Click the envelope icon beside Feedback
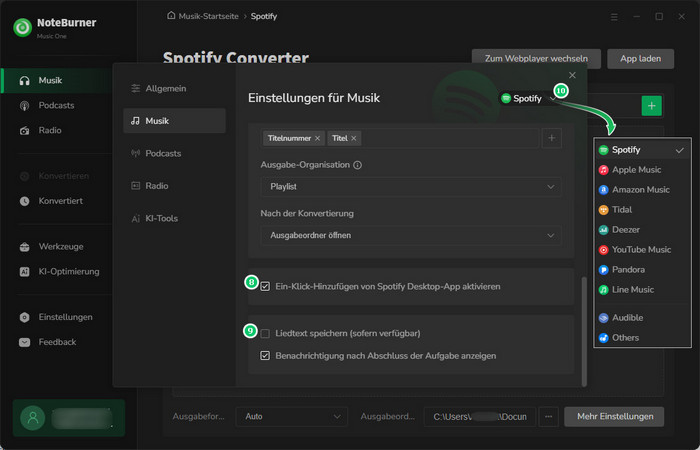Screen dimensions: 700x450 click(25, 342)
